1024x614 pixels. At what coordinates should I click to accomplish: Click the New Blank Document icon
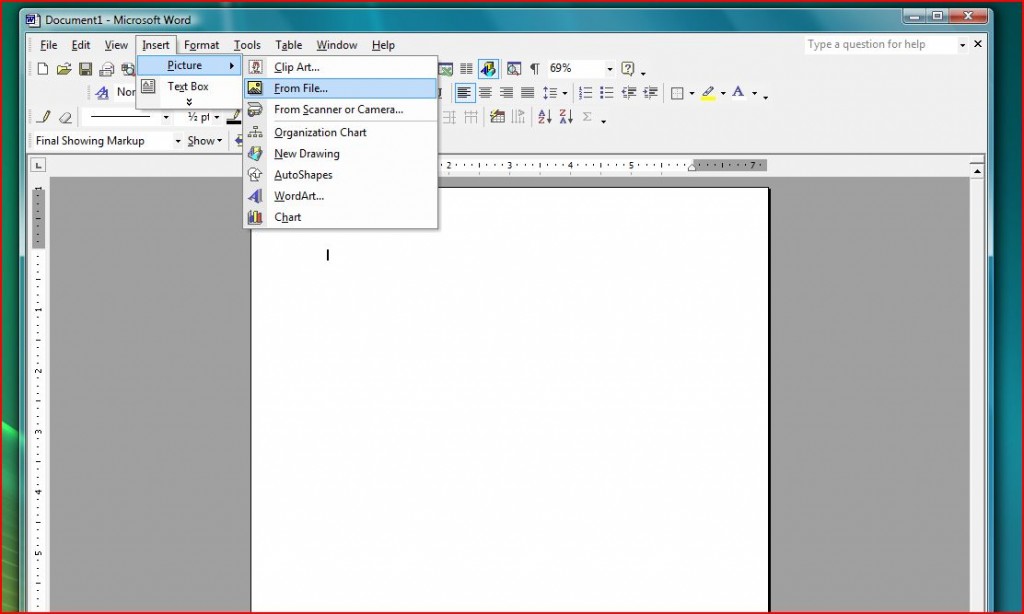click(x=43, y=69)
